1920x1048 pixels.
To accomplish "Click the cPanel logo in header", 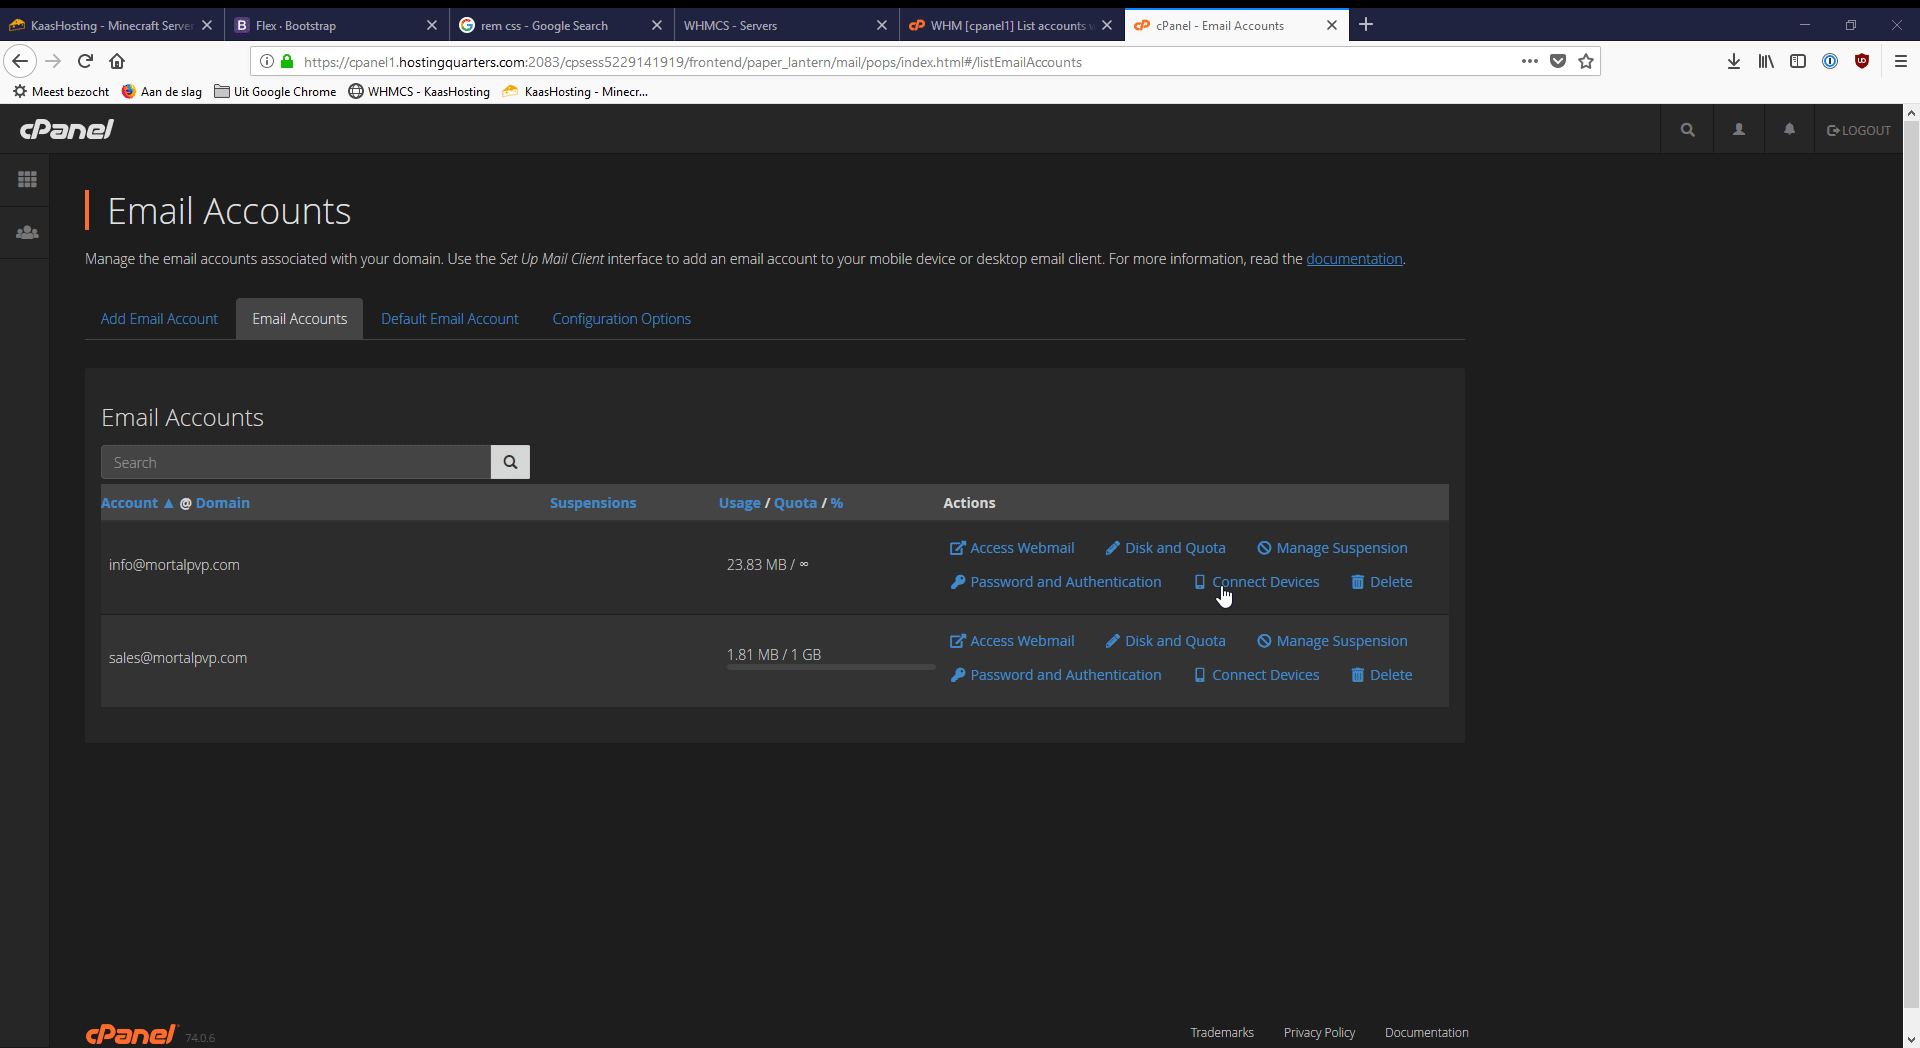I will coord(67,129).
